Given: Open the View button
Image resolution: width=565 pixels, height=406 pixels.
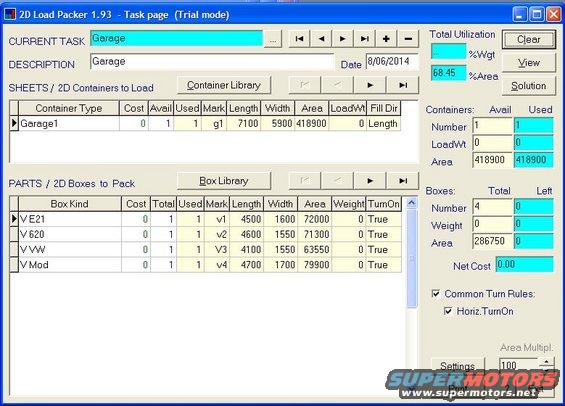Looking at the screenshot, I should click(x=529, y=63).
